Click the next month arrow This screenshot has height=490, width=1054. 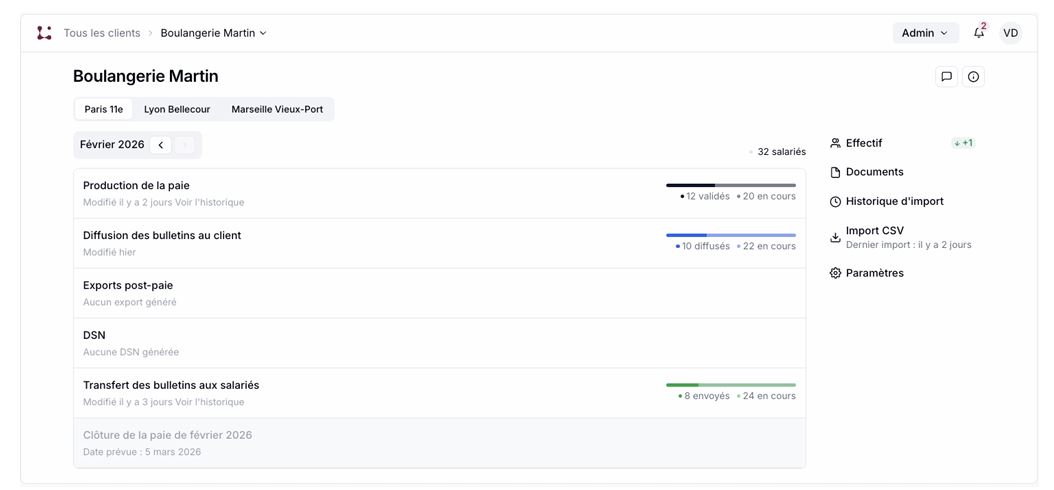(184, 145)
